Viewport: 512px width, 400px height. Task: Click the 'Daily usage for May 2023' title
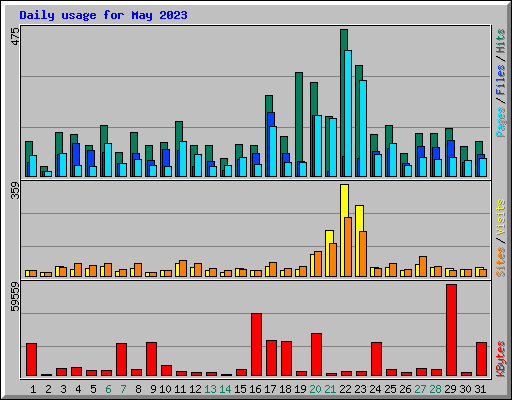click(103, 16)
